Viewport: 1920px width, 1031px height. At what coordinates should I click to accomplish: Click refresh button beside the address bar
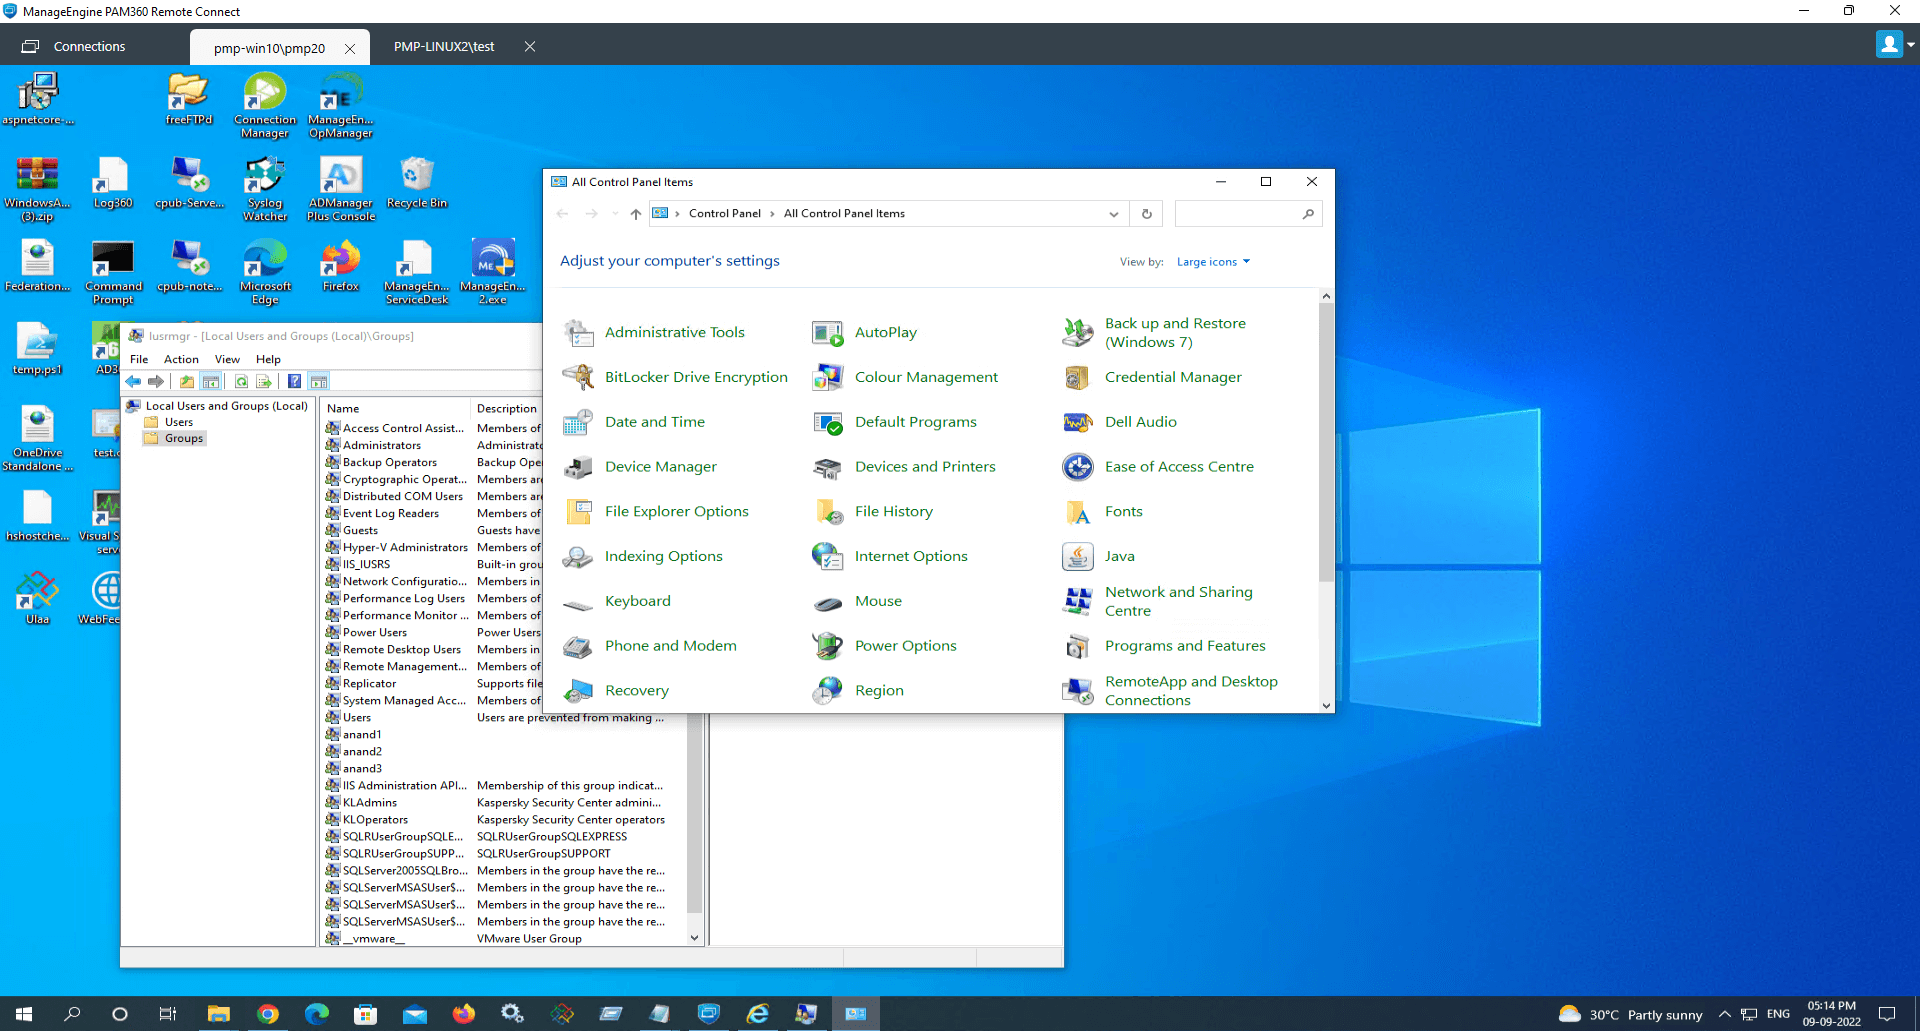[x=1146, y=214]
